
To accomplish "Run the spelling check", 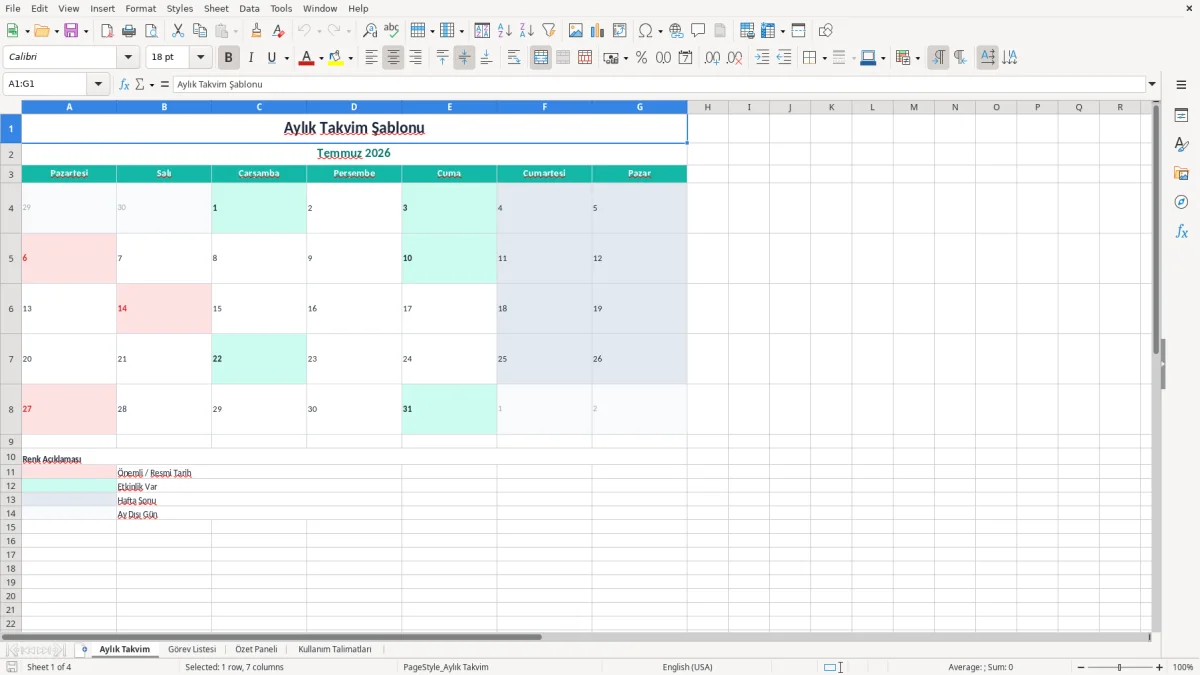I will (x=392, y=31).
